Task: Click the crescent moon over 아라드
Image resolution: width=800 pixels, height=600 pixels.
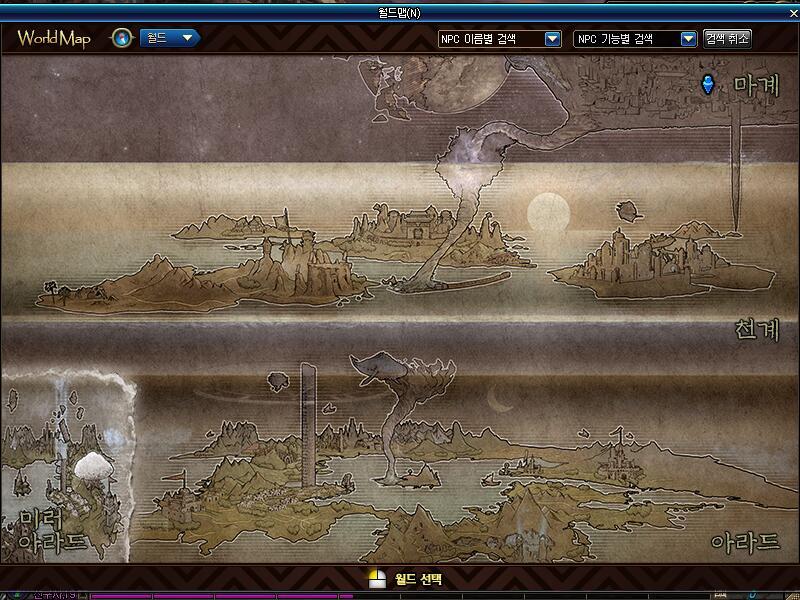Action: pos(498,399)
